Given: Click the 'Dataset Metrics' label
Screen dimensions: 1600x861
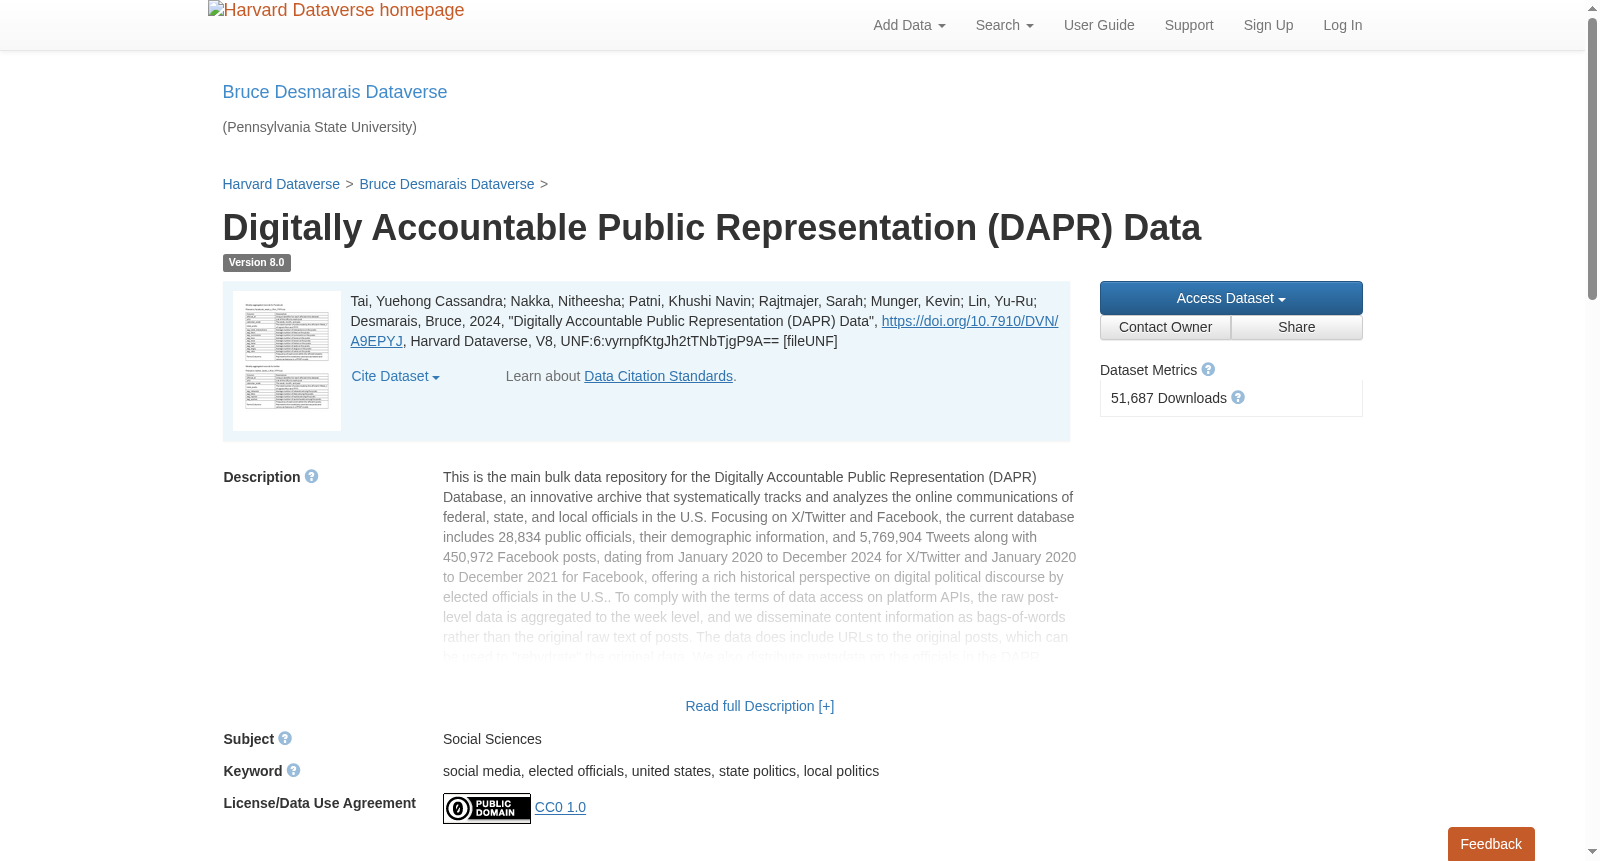Looking at the screenshot, I should (x=1148, y=370).
